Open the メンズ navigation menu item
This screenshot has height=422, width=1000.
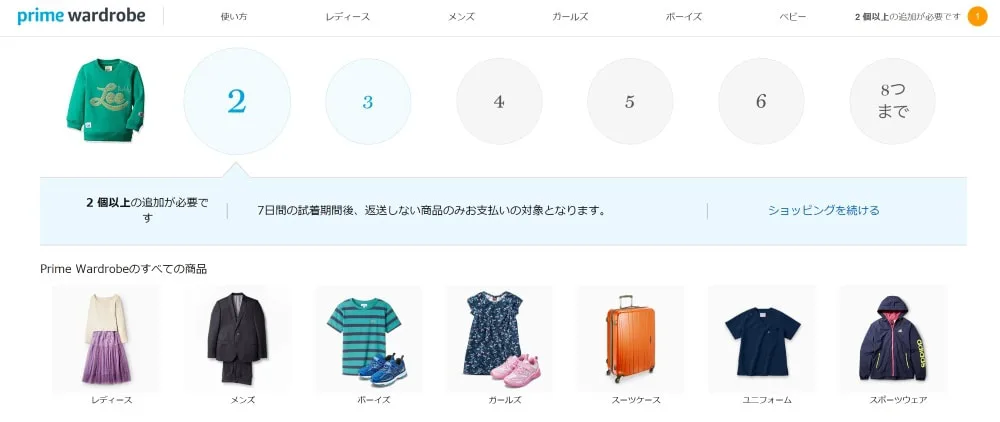[x=461, y=17]
